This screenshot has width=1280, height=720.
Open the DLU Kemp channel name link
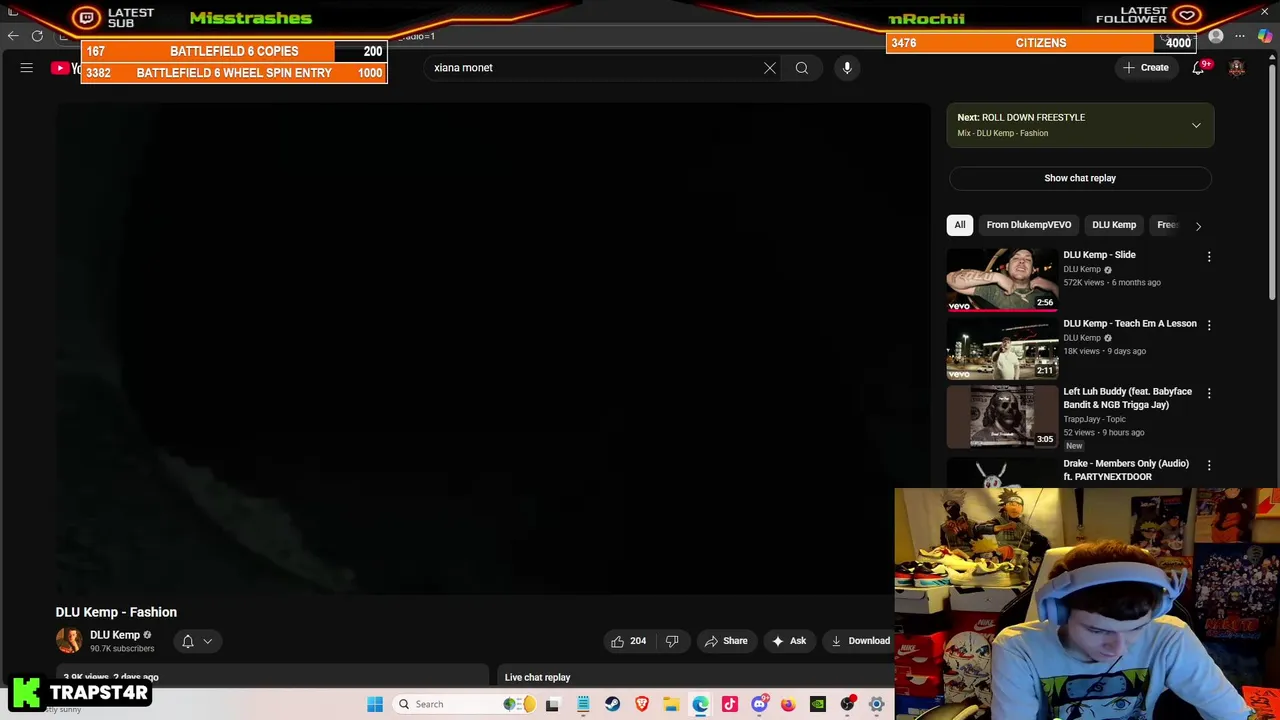[x=115, y=635]
